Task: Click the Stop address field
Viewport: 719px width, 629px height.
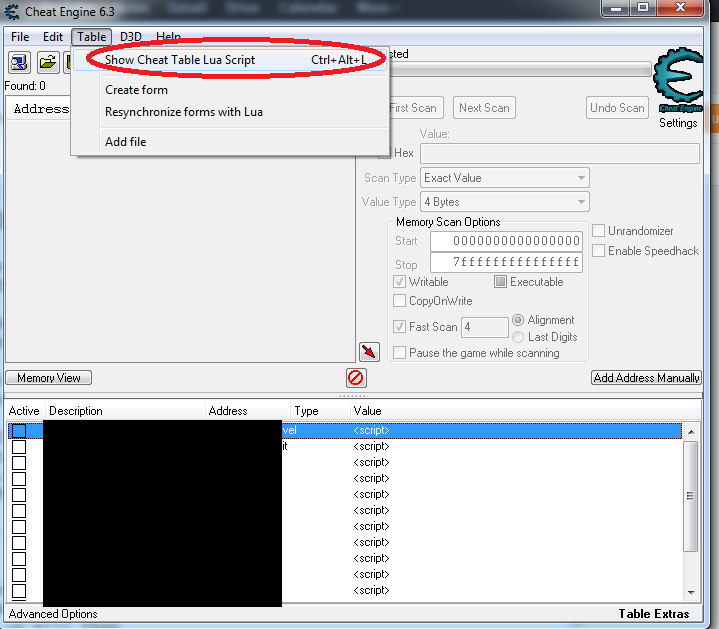Action: 506,262
